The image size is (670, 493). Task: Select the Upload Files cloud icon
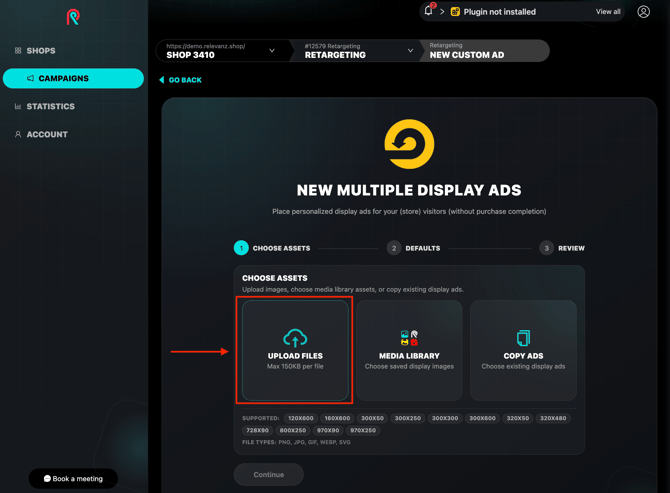(295, 337)
